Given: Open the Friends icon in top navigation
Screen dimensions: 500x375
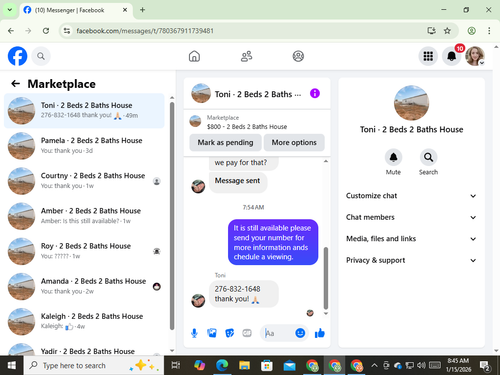Looking at the screenshot, I should pyautogui.click(x=246, y=56).
